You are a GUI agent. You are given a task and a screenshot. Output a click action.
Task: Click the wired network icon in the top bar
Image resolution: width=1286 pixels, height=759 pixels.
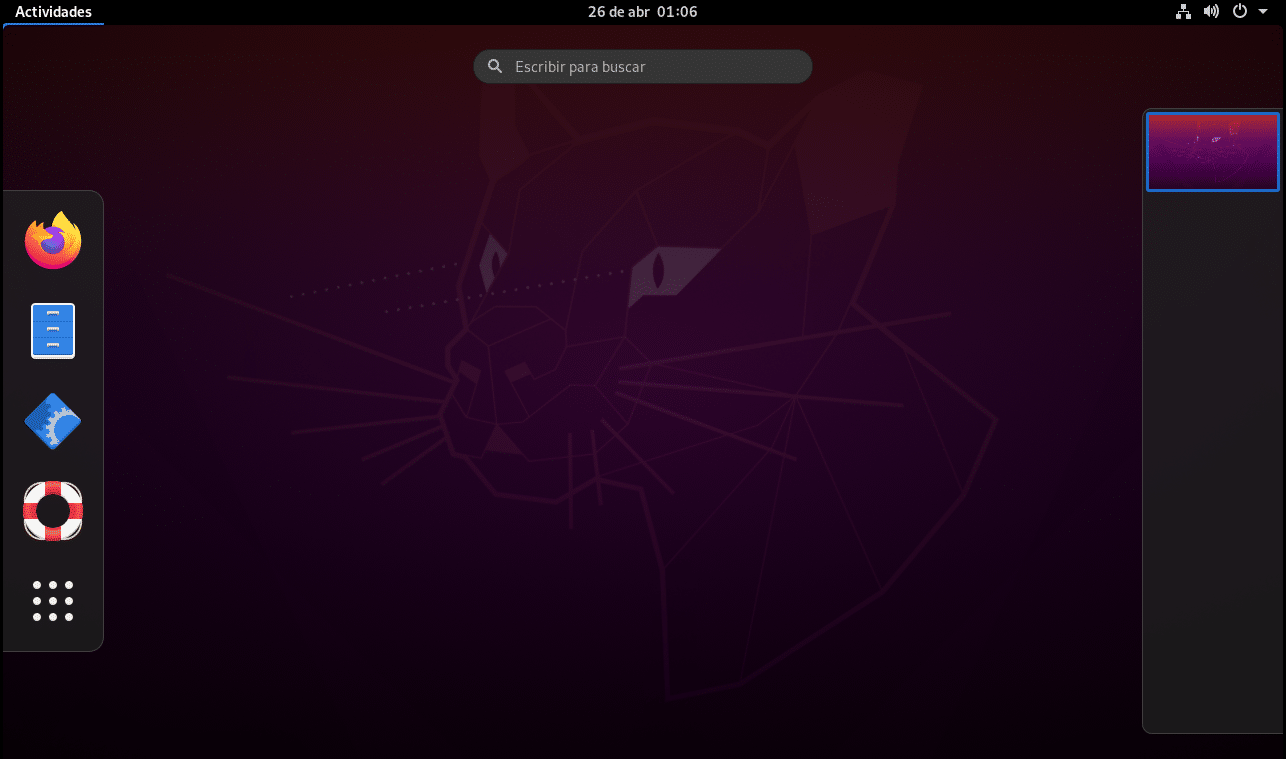pyautogui.click(x=1183, y=12)
